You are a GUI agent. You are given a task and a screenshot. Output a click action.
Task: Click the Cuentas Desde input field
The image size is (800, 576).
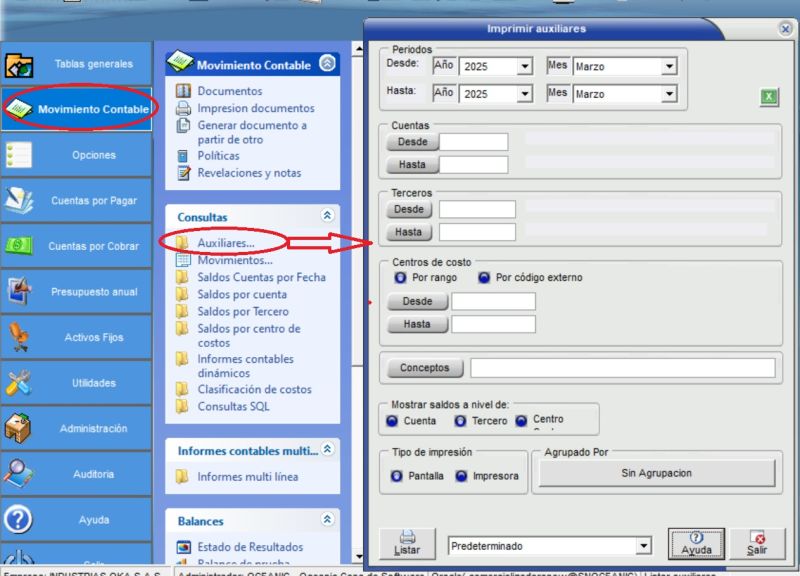(x=474, y=142)
